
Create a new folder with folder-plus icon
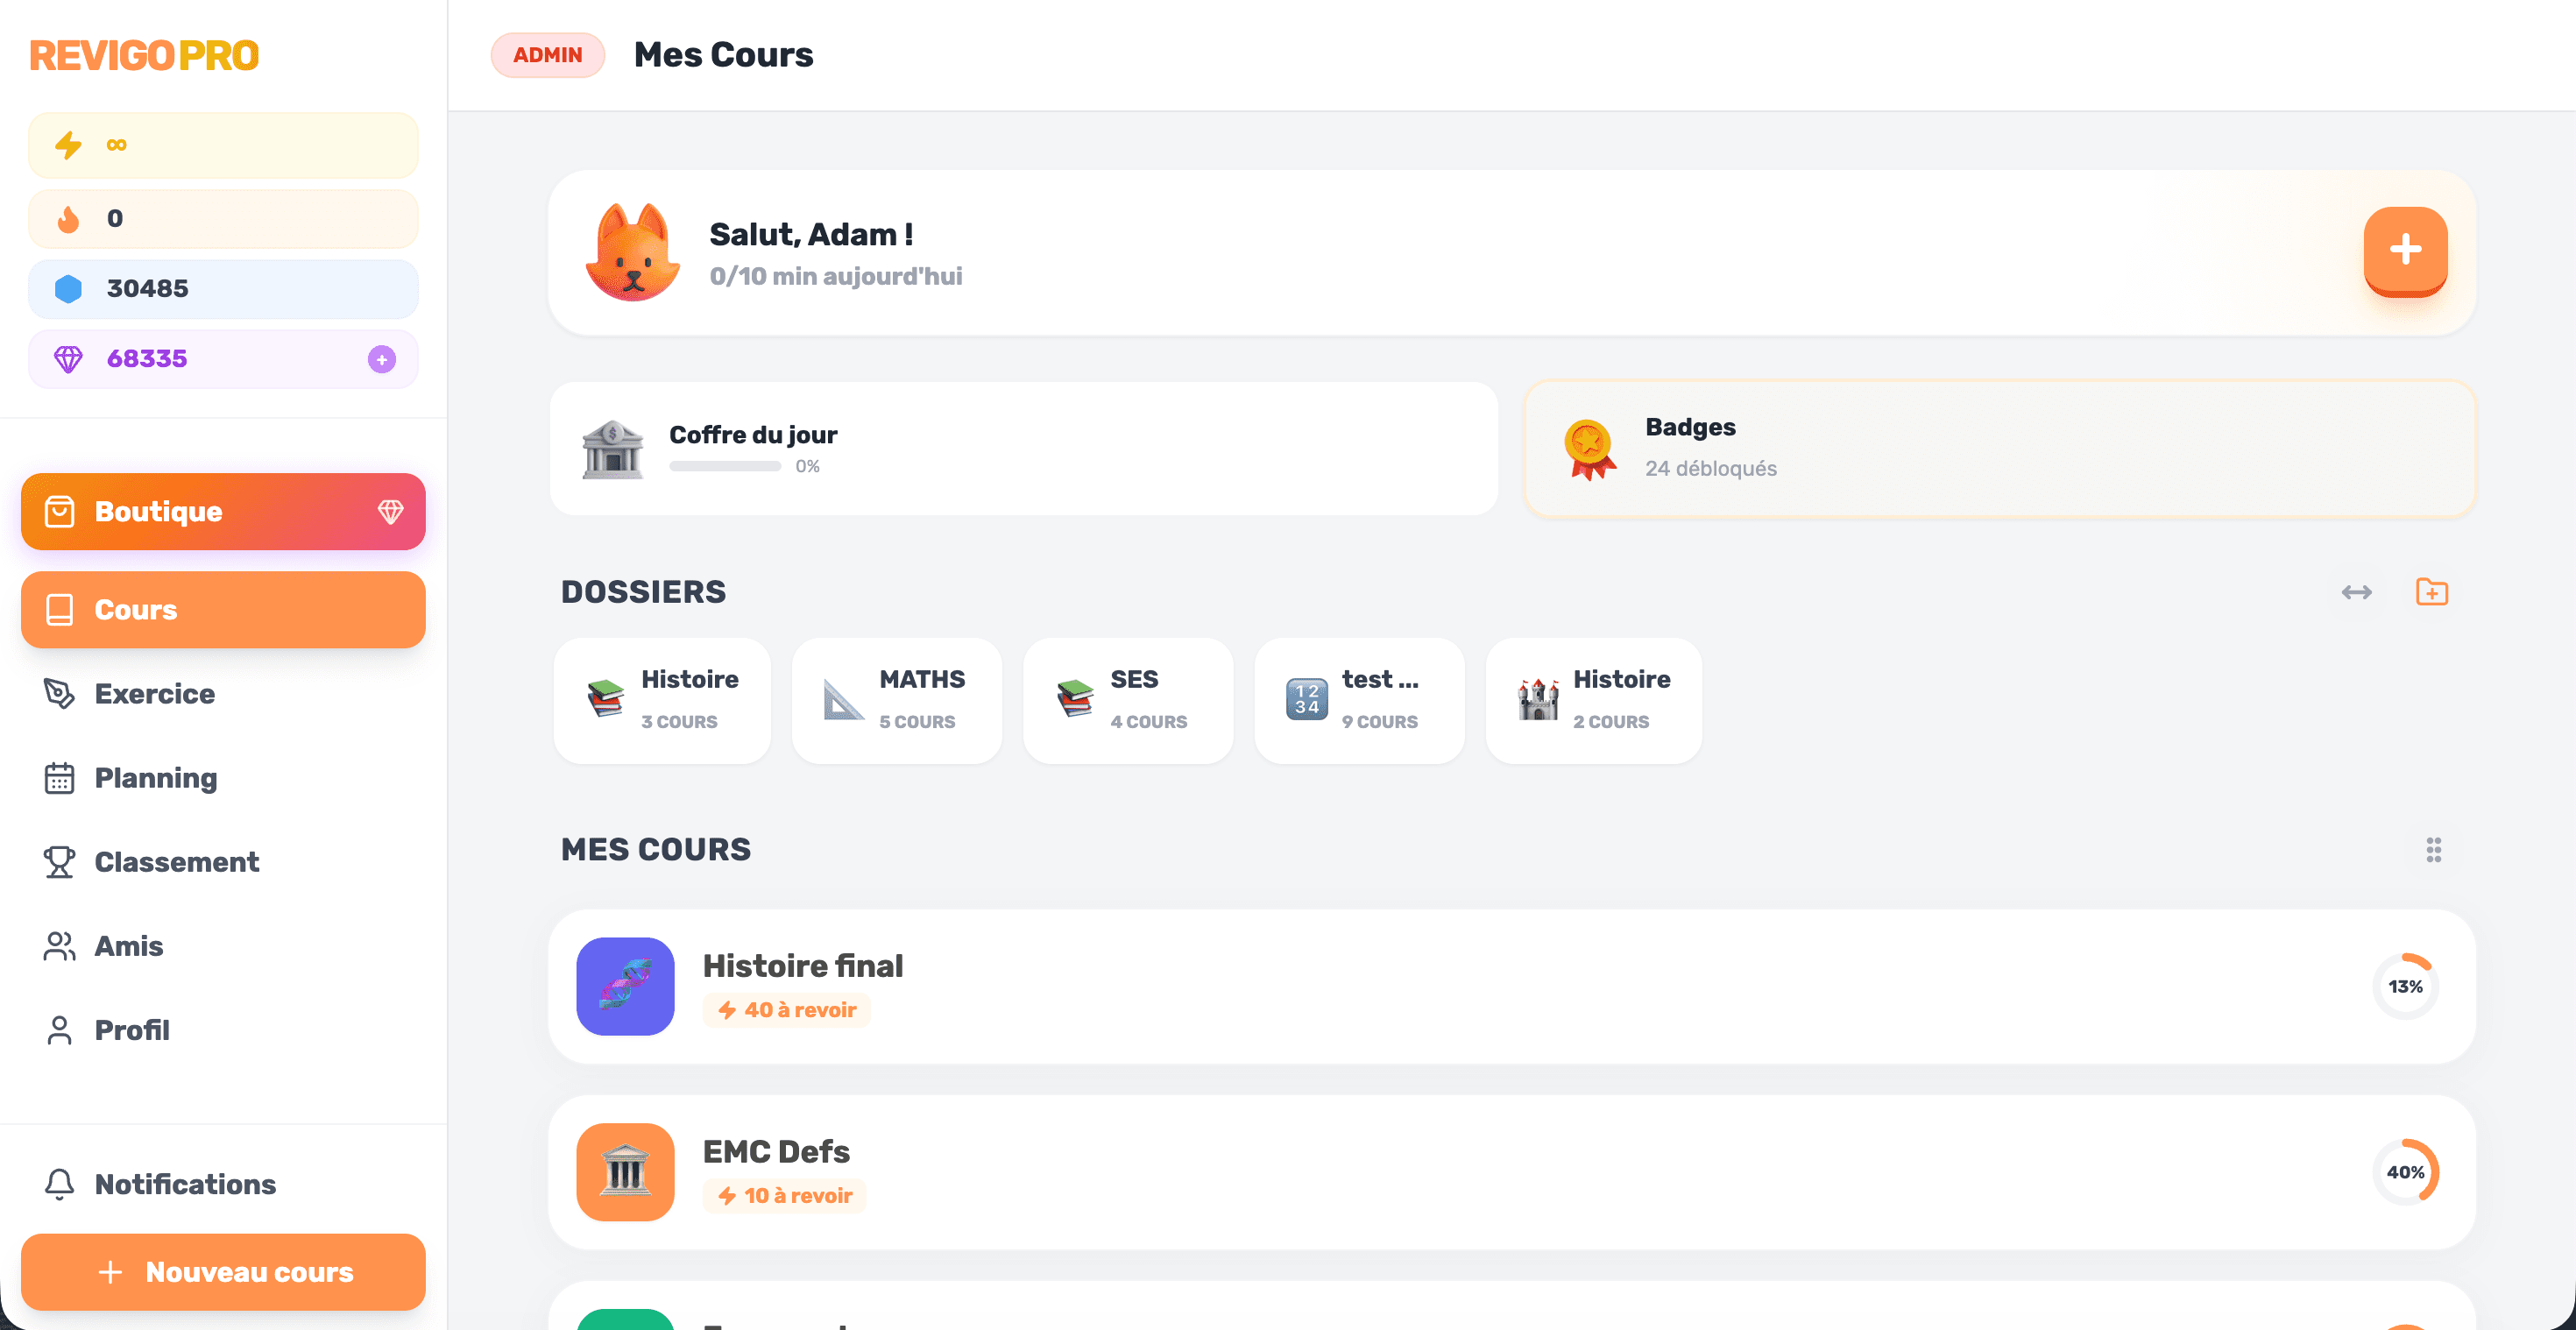click(x=2432, y=592)
